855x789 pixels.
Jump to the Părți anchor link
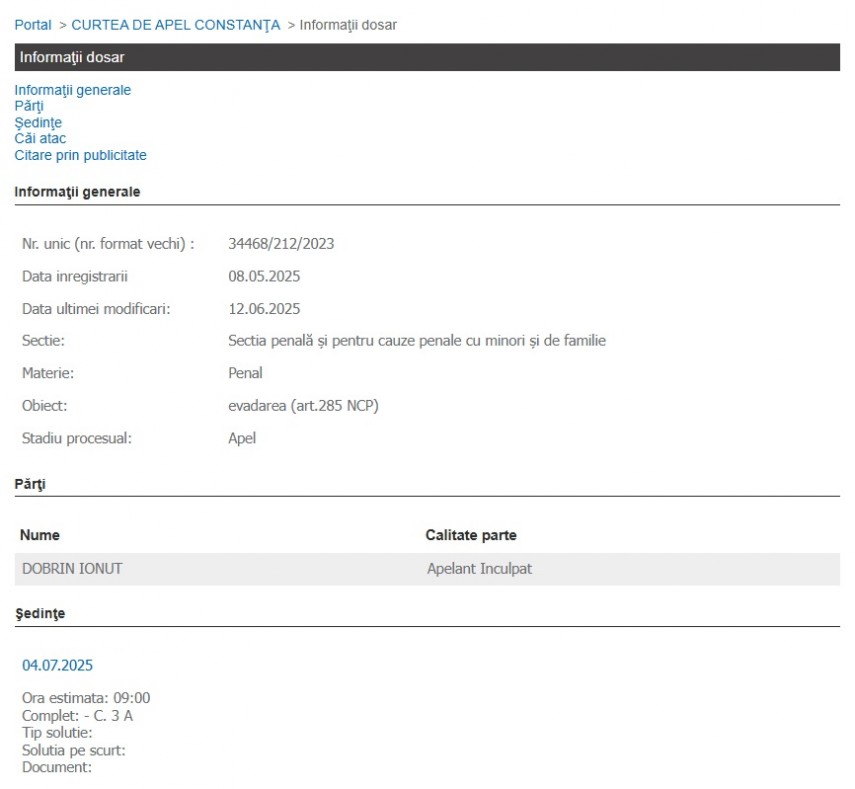(x=29, y=106)
